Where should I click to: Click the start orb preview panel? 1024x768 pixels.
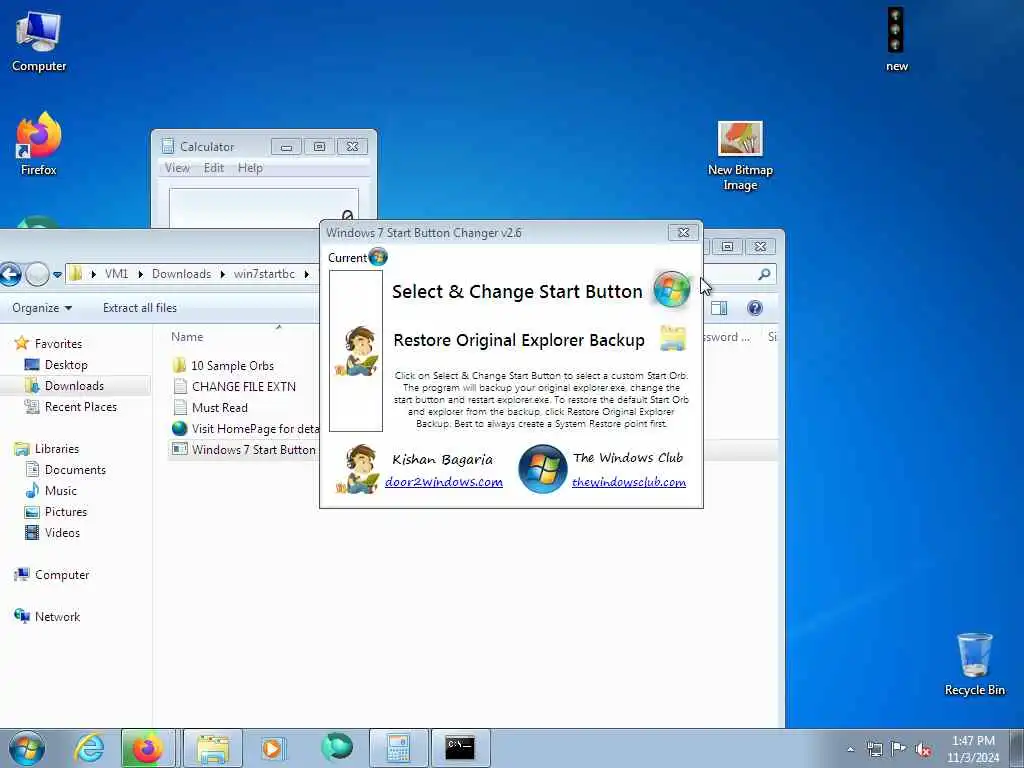[356, 351]
